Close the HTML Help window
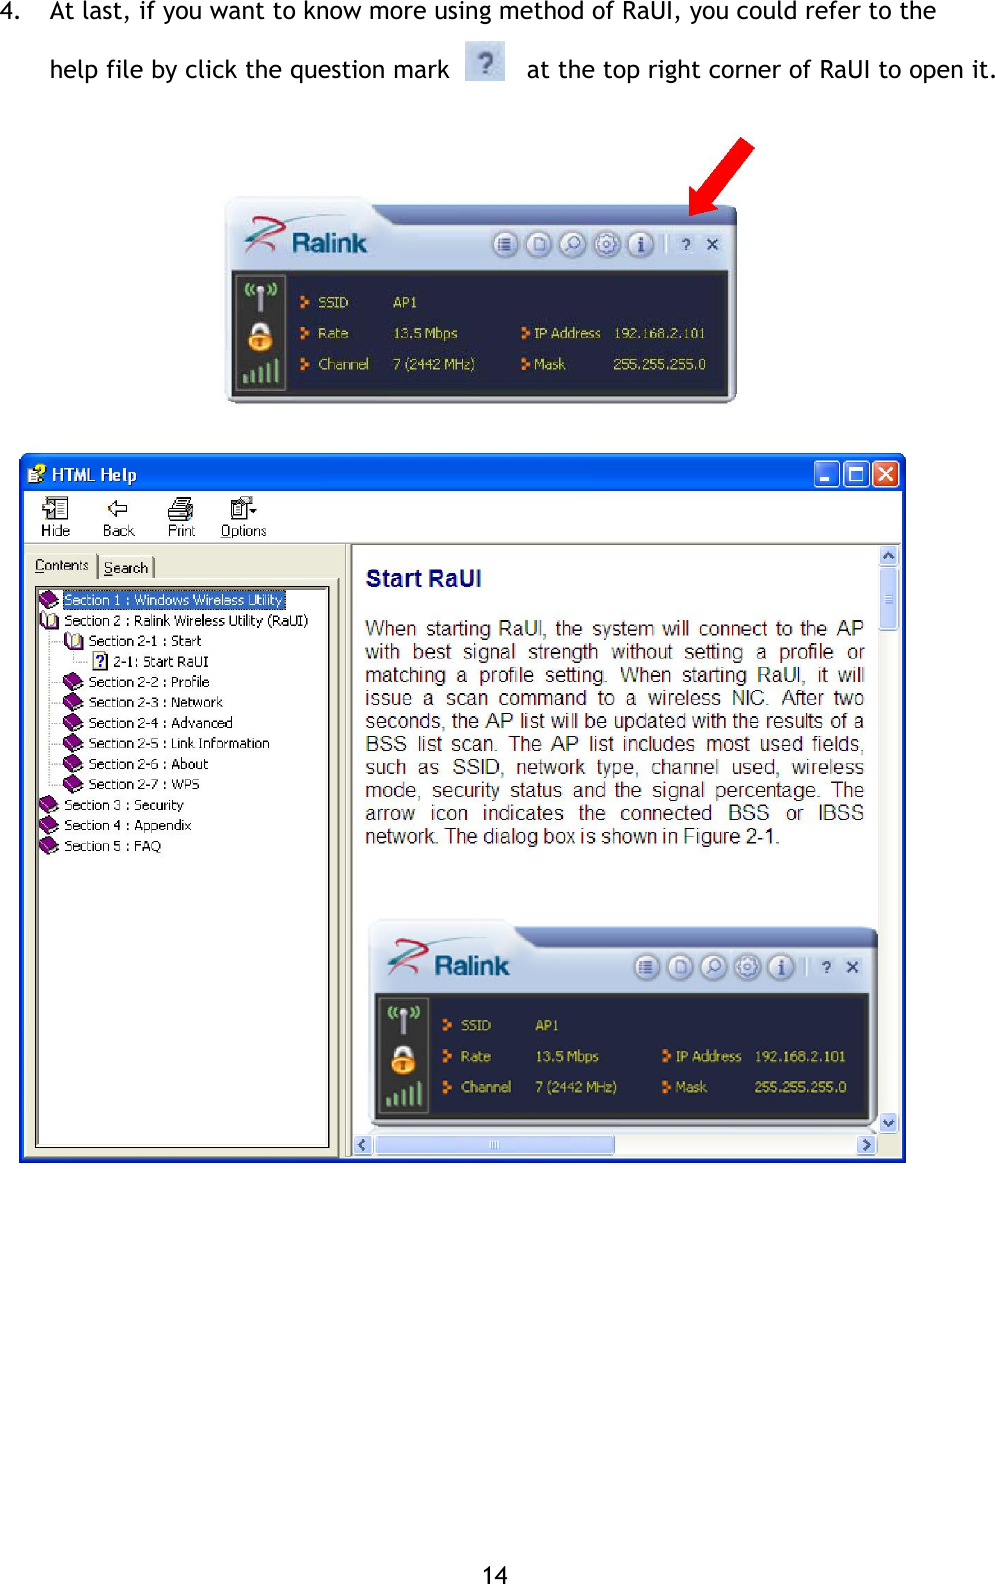The height and width of the screenshot is (1584, 995). [885, 474]
